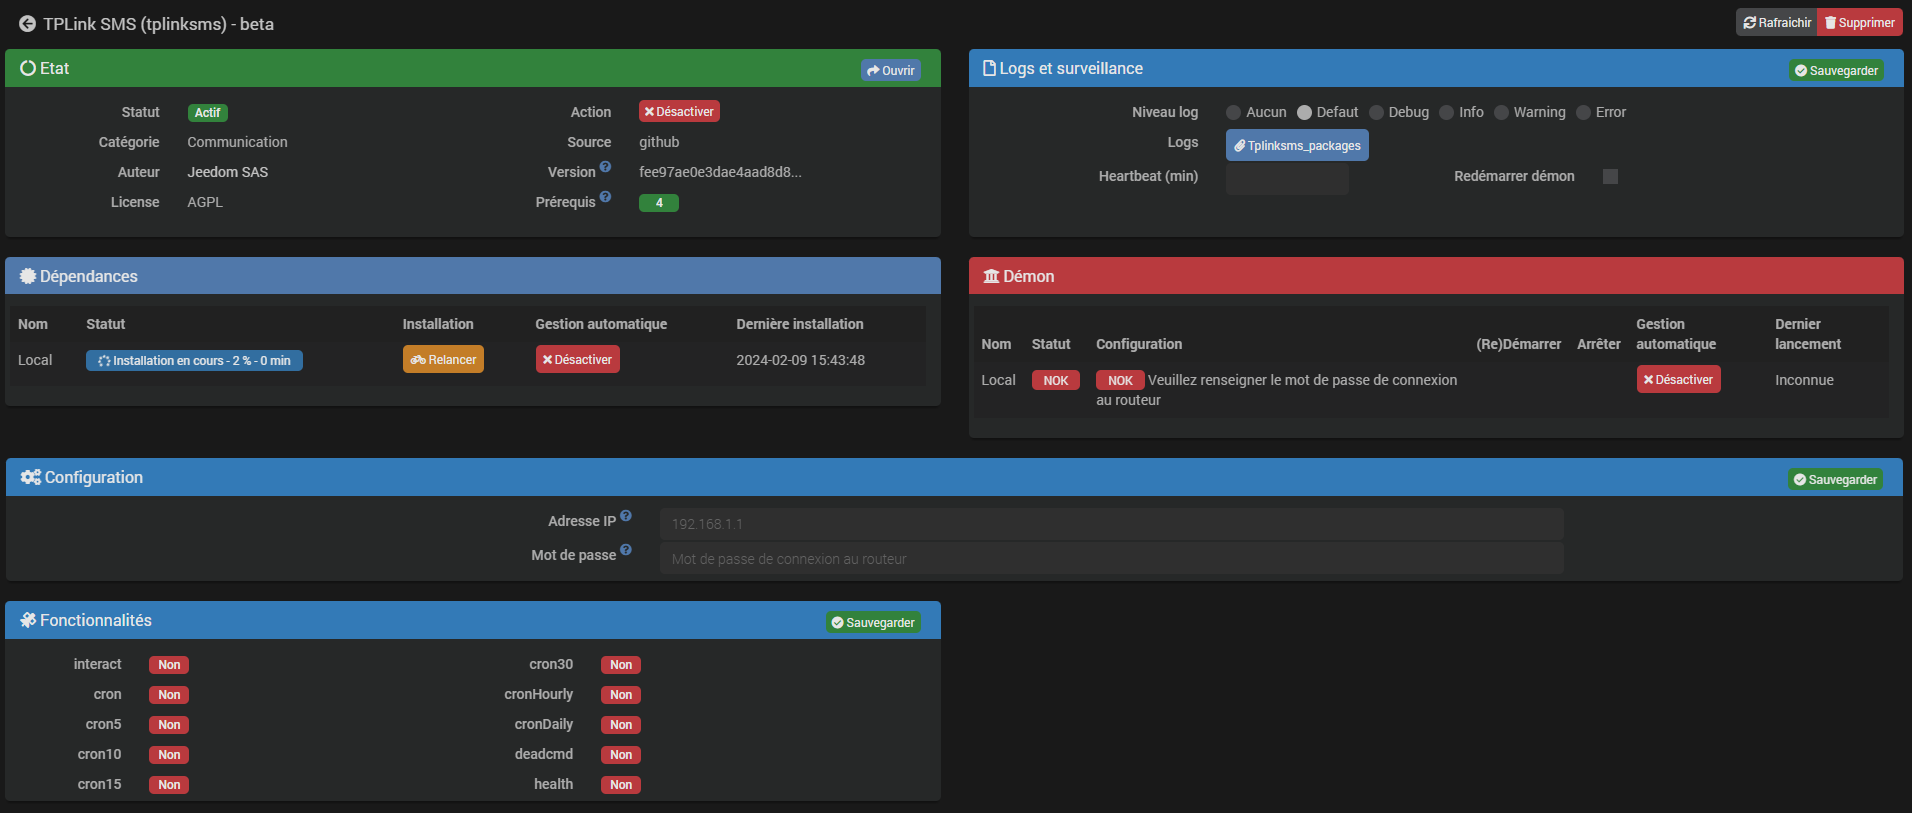Click the Logs et surveillance file icon

989,68
